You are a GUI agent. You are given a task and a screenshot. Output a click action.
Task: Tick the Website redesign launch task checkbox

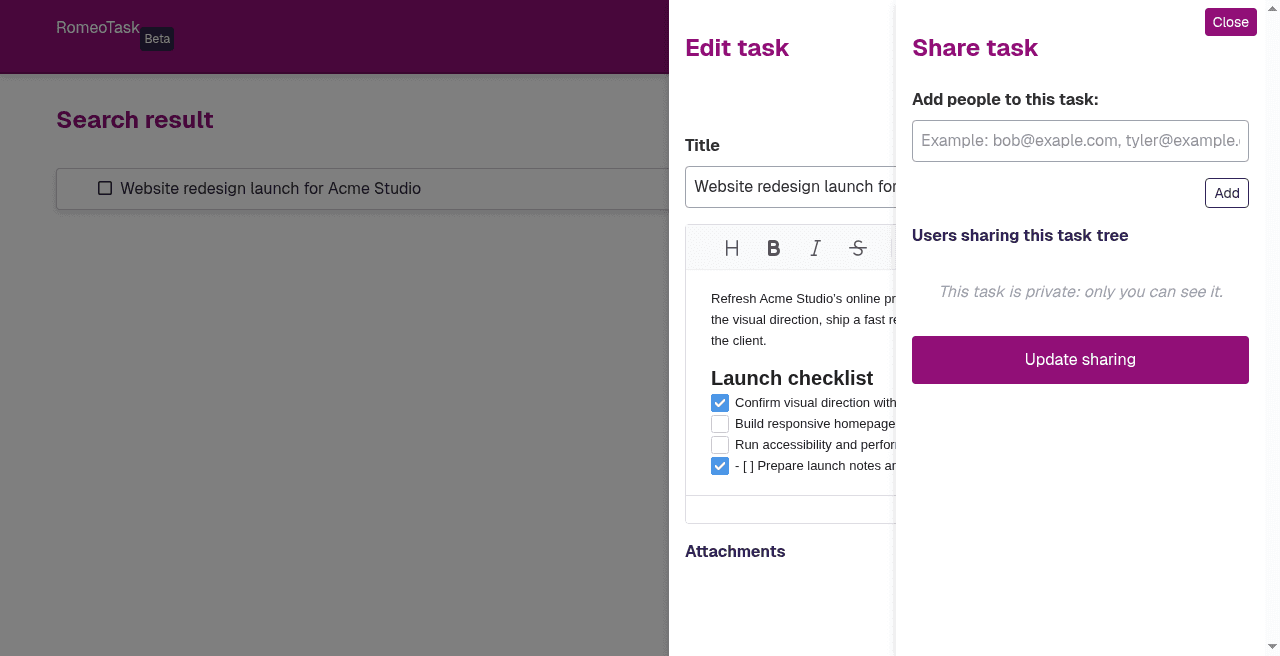click(105, 188)
